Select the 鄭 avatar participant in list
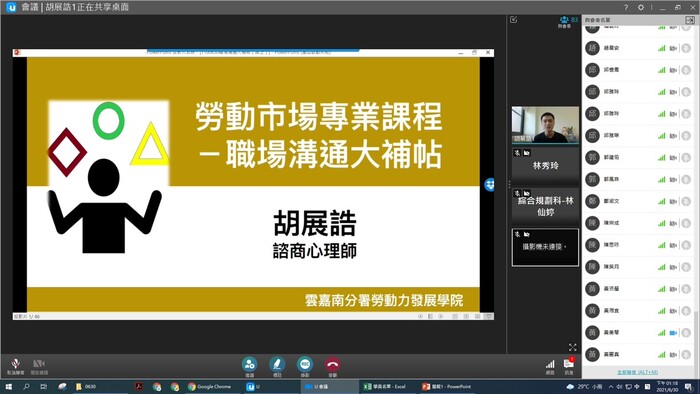The width and height of the screenshot is (700, 394). (x=638, y=201)
